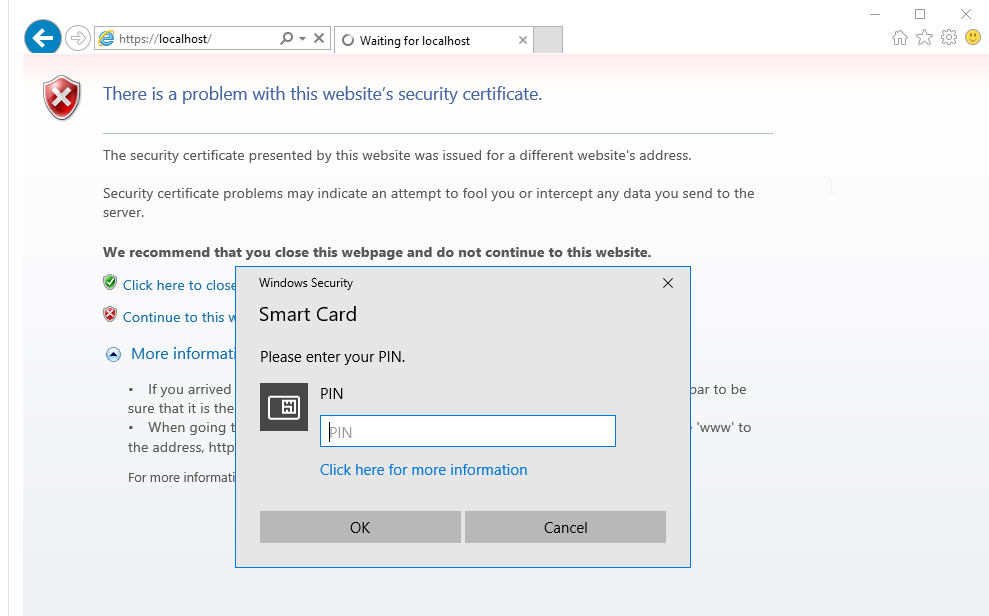Click the smart card icon in dialog
Viewport: 989px width, 616px height.
(x=284, y=407)
